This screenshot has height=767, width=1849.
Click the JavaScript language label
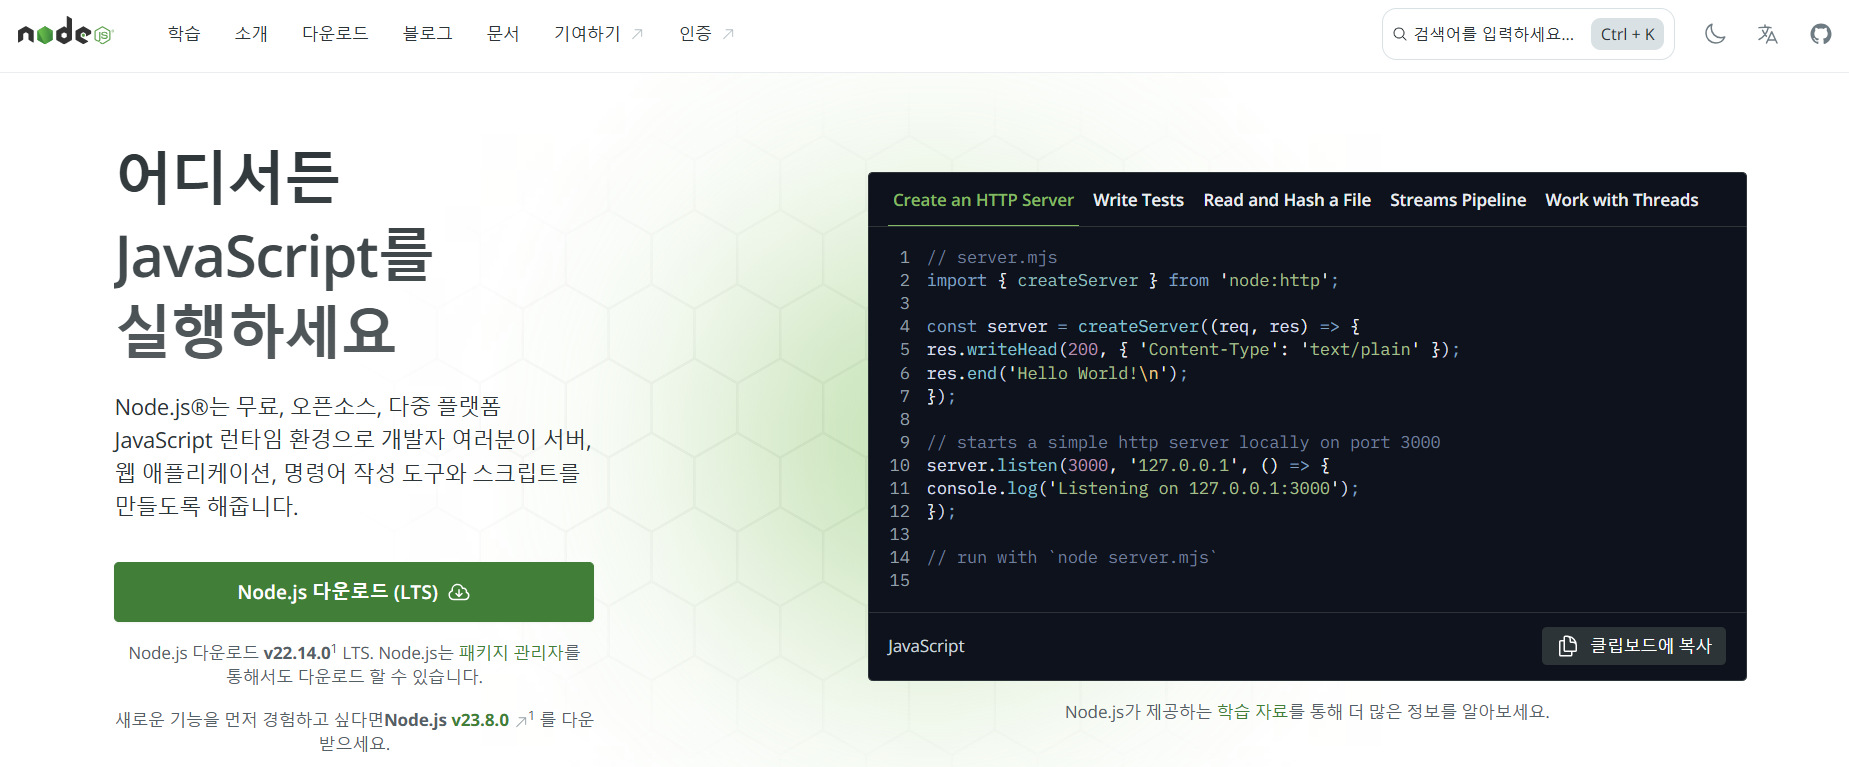tap(926, 646)
